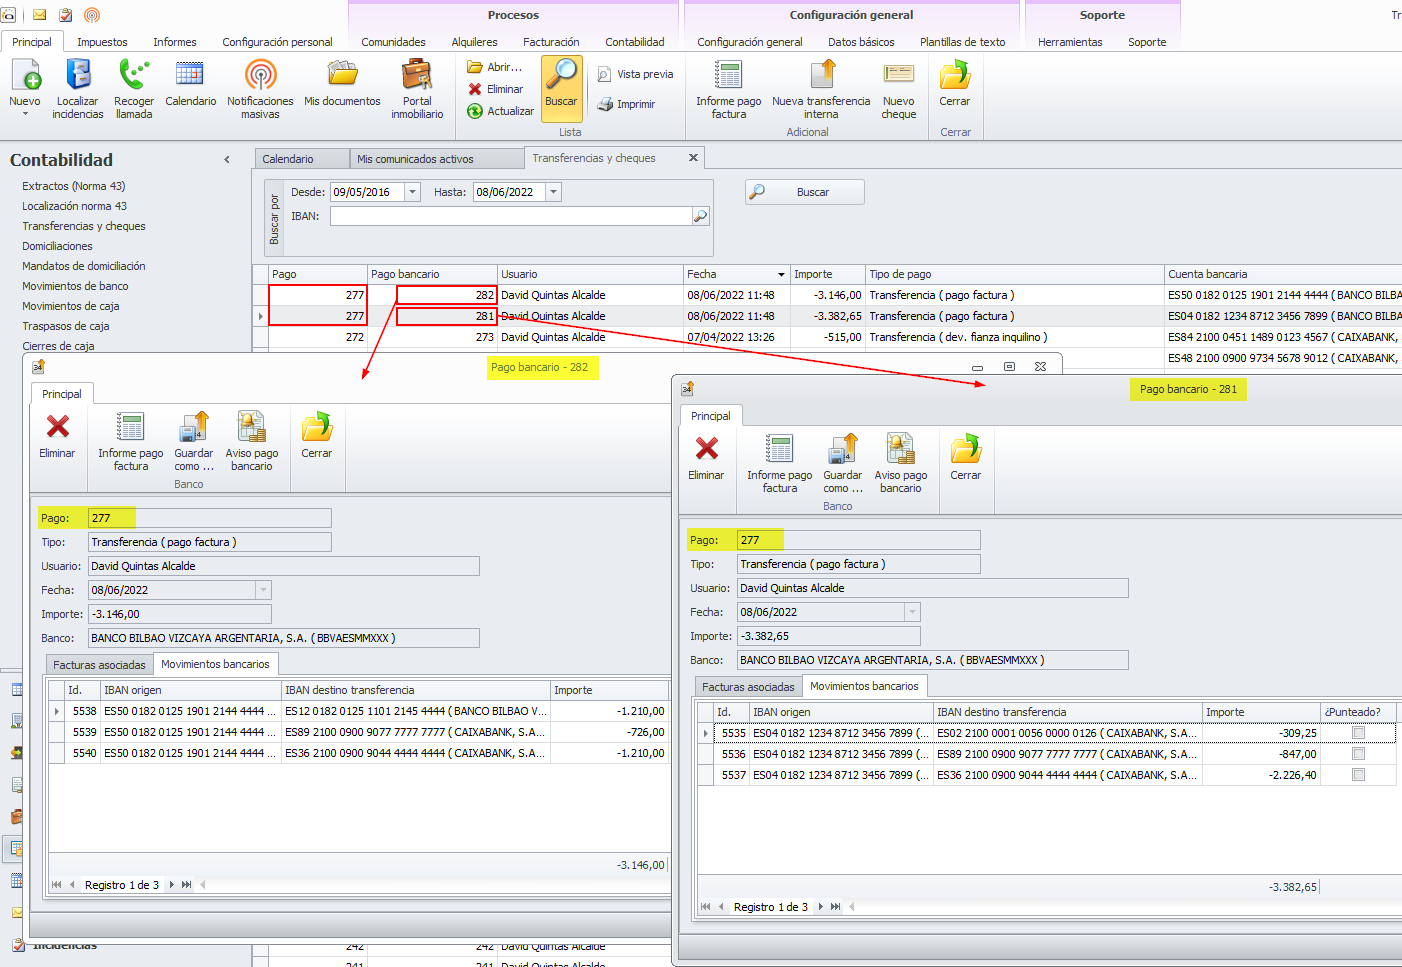The image size is (1402, 967).
Task: Open Datos básicos ribbon tab
Action: [861, 42]
